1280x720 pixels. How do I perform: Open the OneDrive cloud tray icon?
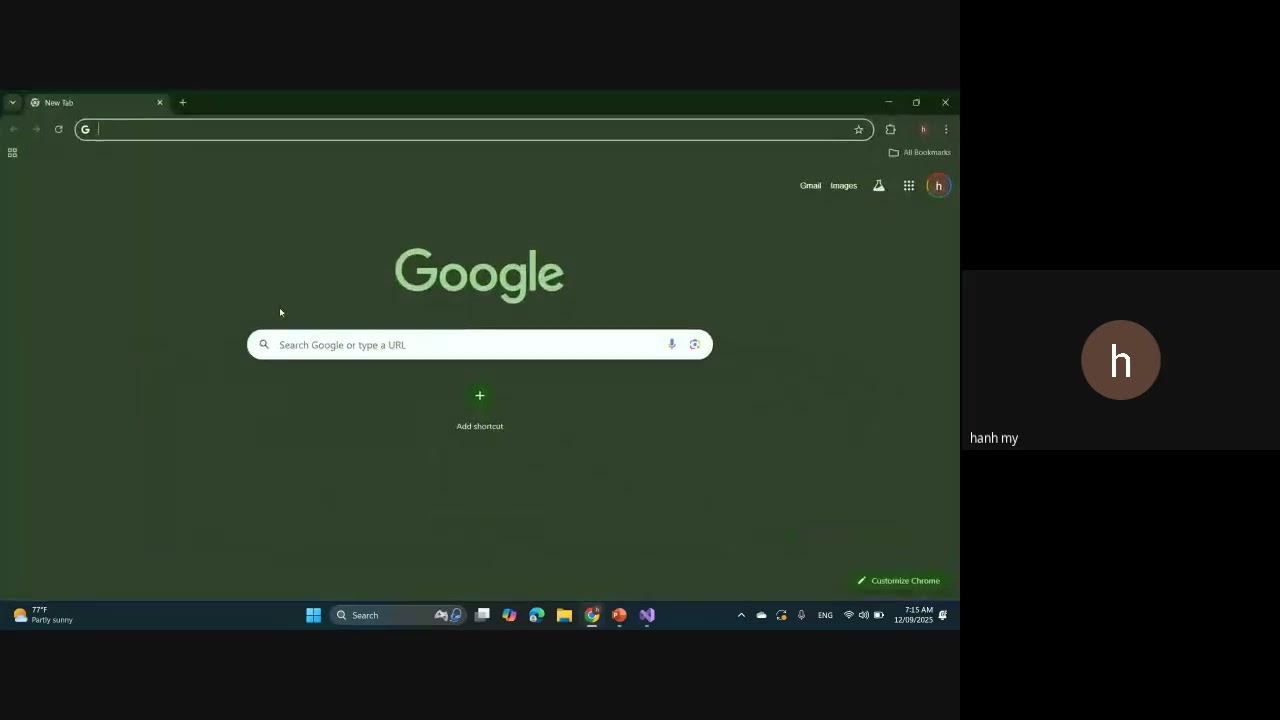(761, 615)
